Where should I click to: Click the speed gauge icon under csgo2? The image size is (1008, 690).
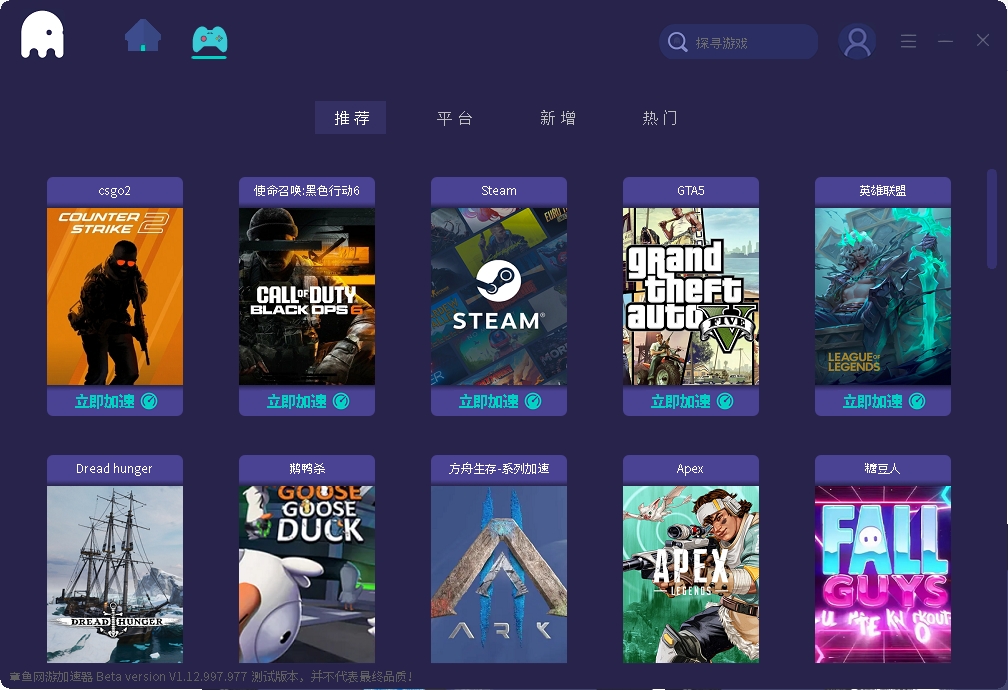pyautogui.click(x=149, y=401)
